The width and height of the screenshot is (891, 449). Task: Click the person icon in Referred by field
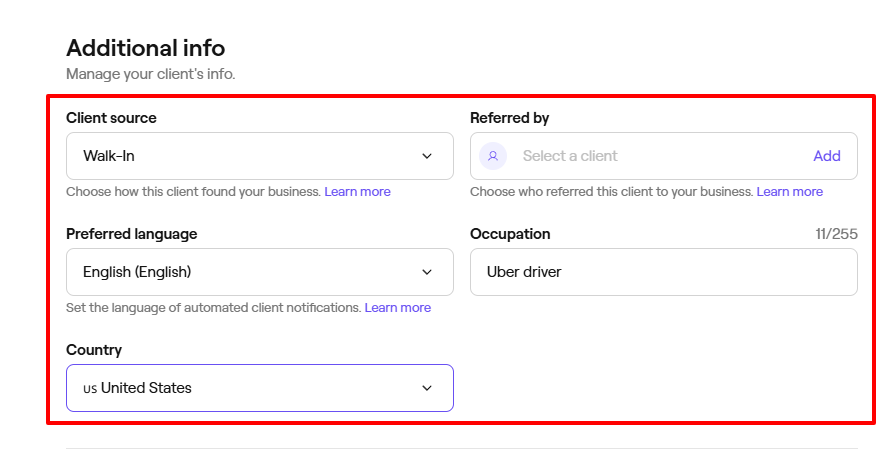pyautogui.click(x=492, y=156)
